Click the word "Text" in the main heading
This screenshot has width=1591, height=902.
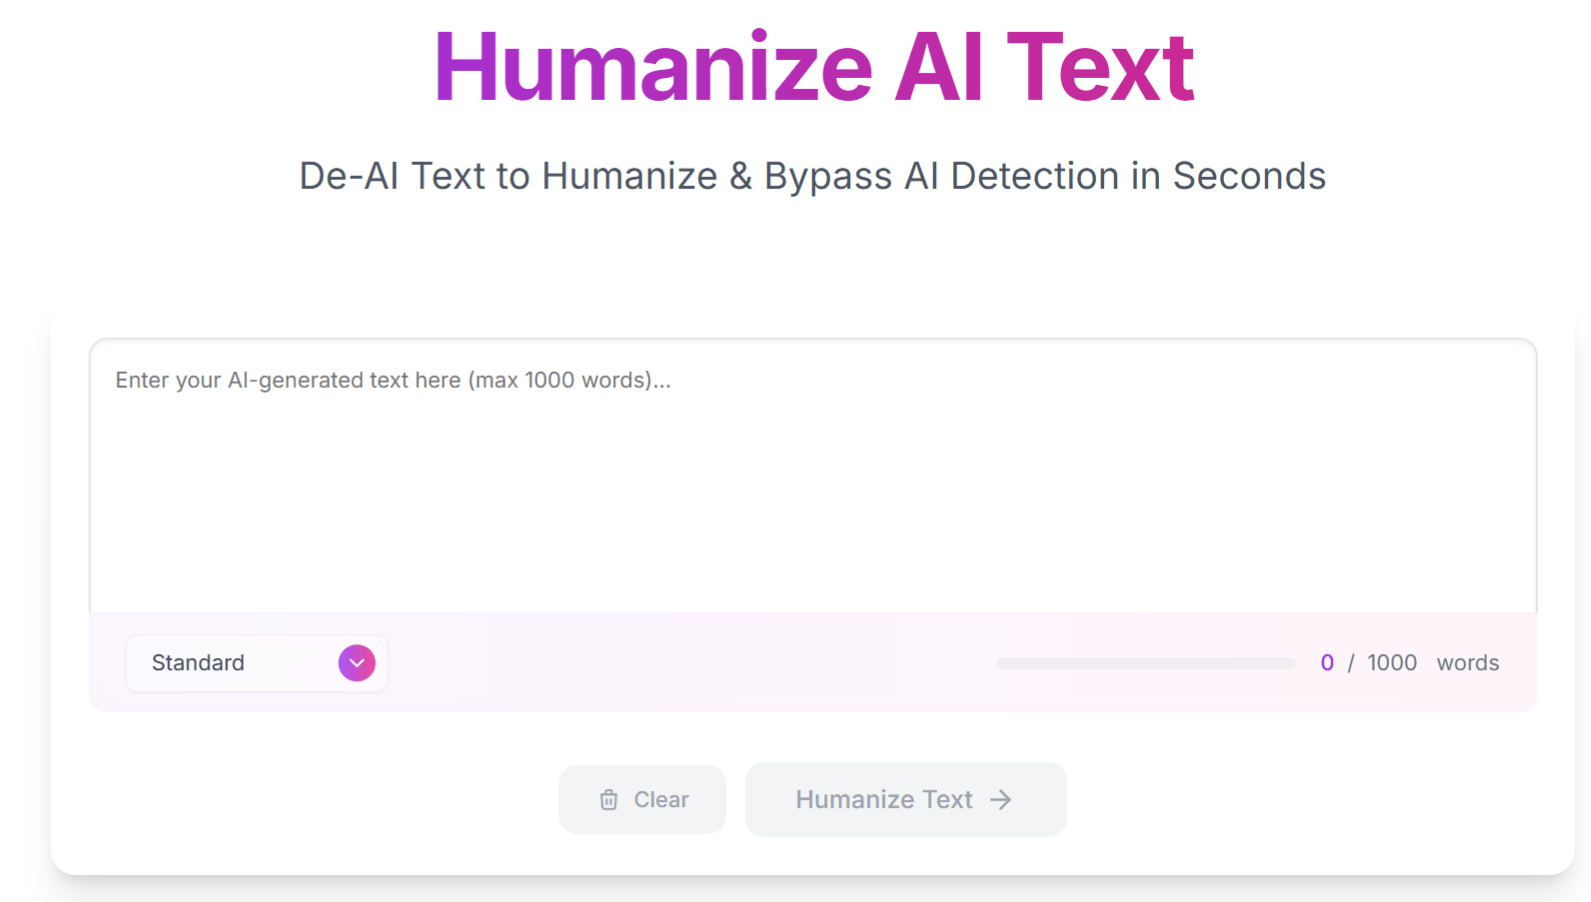[1100, 68]
